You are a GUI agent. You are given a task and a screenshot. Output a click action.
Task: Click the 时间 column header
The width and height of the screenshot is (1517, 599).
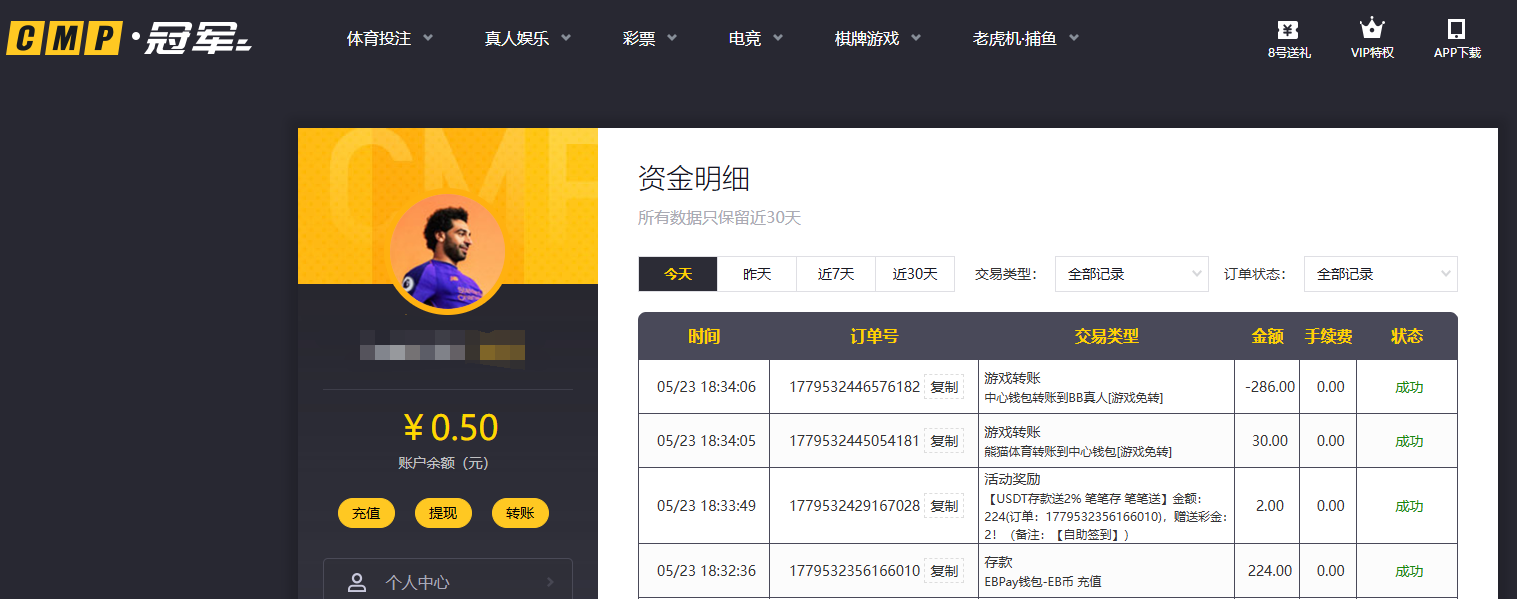pyautogui.click(x=704, y=337)
